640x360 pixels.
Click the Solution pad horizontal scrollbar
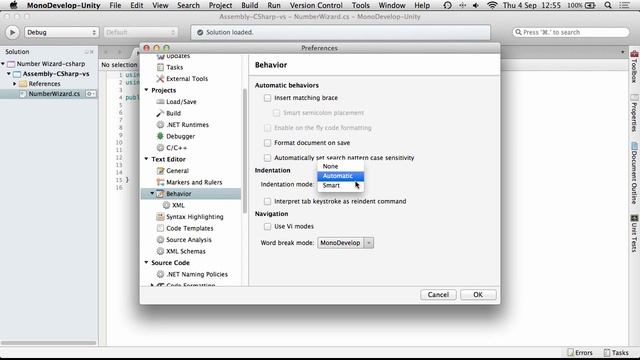(49, 343)
